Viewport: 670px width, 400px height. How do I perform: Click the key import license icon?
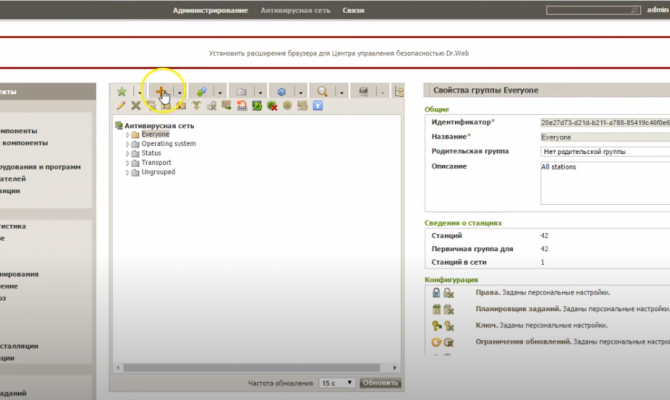tap(436, 326)
